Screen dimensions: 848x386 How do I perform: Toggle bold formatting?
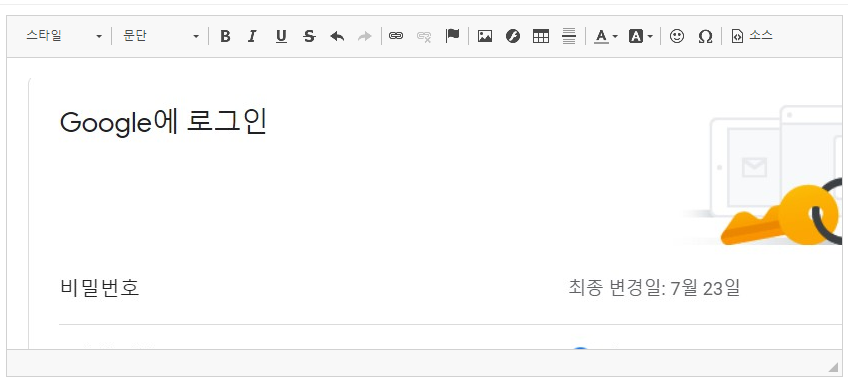click(226, 36)
